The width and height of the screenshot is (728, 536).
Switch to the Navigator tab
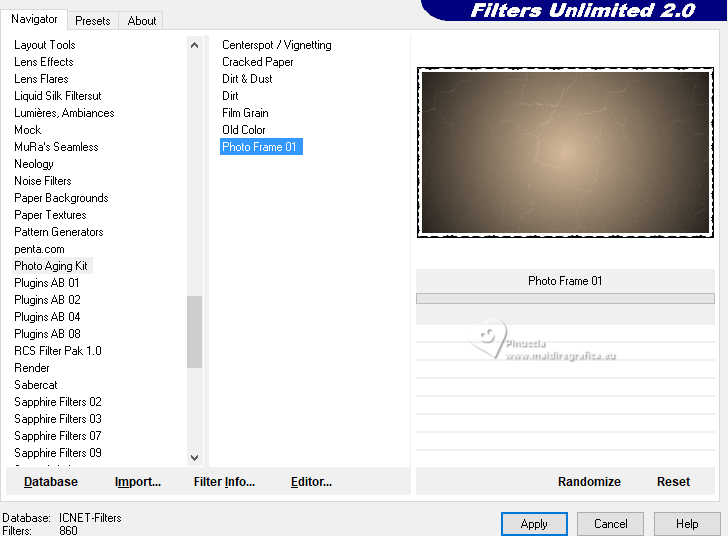click(34, 19)
